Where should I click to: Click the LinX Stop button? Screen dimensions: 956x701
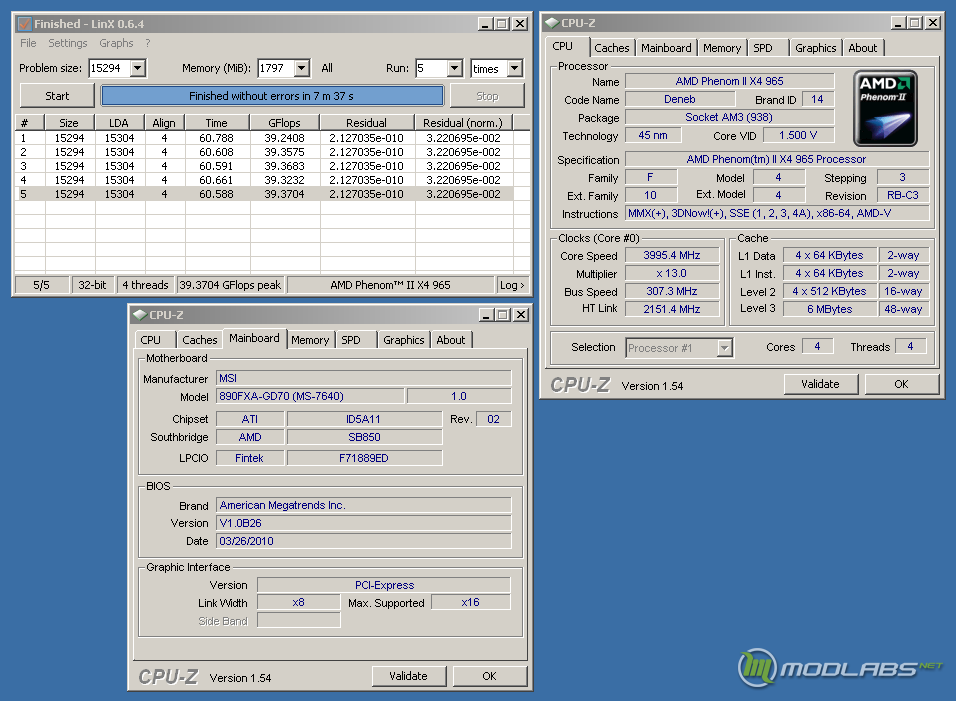coord(487,96)
